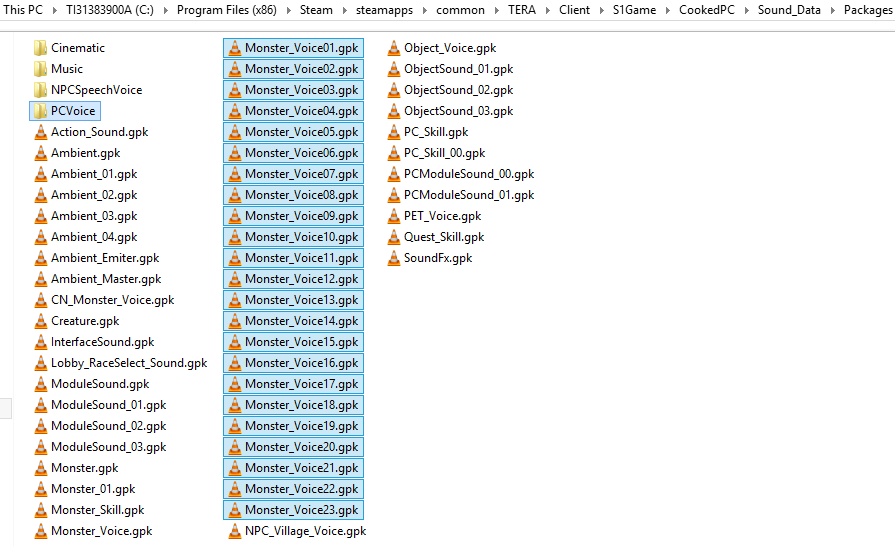Click the folder icon of PCVoice
The height and width of the screenshot is (546, 895).
coord(41,111)
